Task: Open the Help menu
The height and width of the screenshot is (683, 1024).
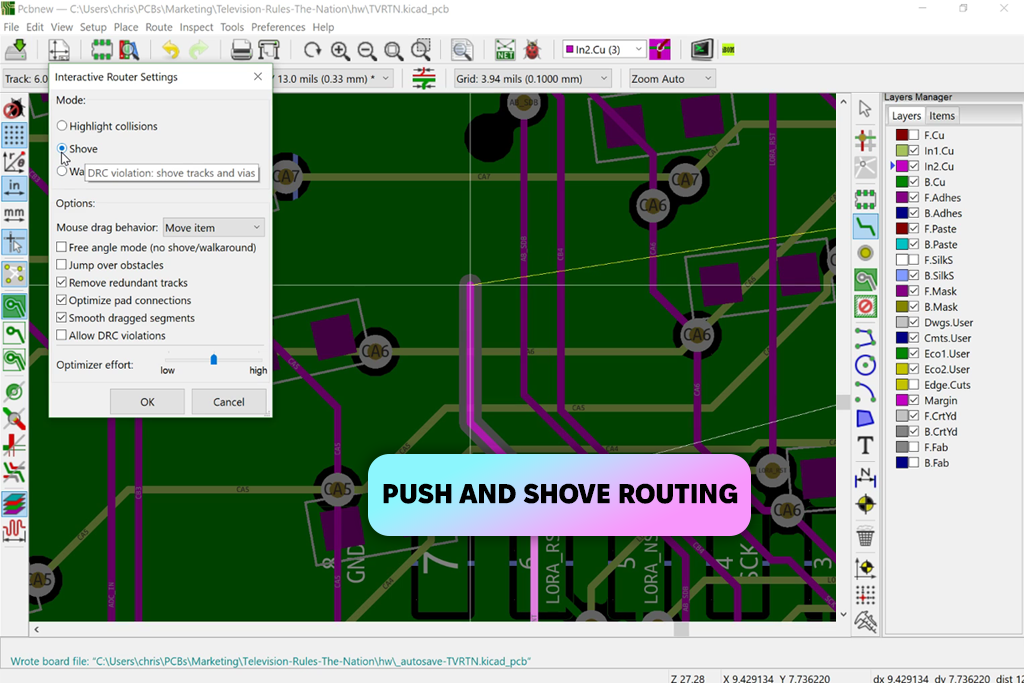Action: [323, 27]
